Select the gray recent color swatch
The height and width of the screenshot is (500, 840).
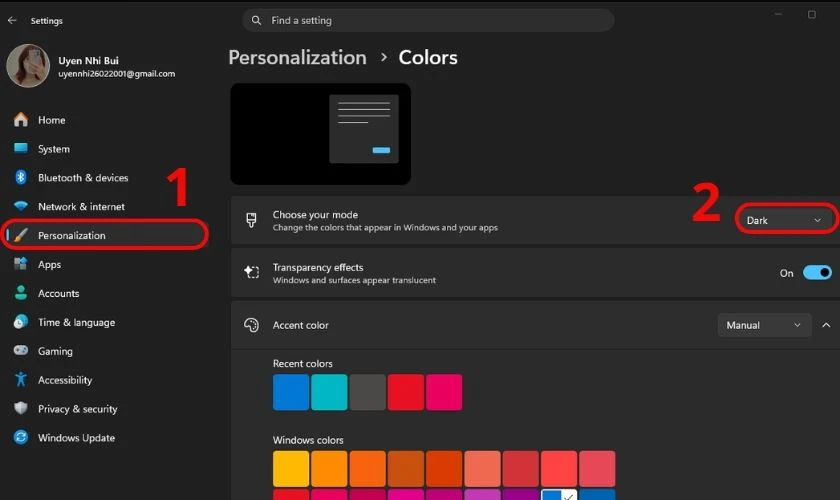pos(368,392)
